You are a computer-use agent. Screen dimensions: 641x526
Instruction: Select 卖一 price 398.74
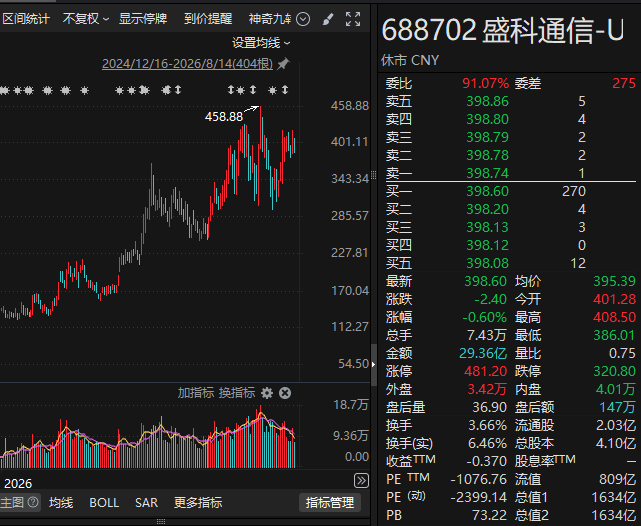coord(487,173)
